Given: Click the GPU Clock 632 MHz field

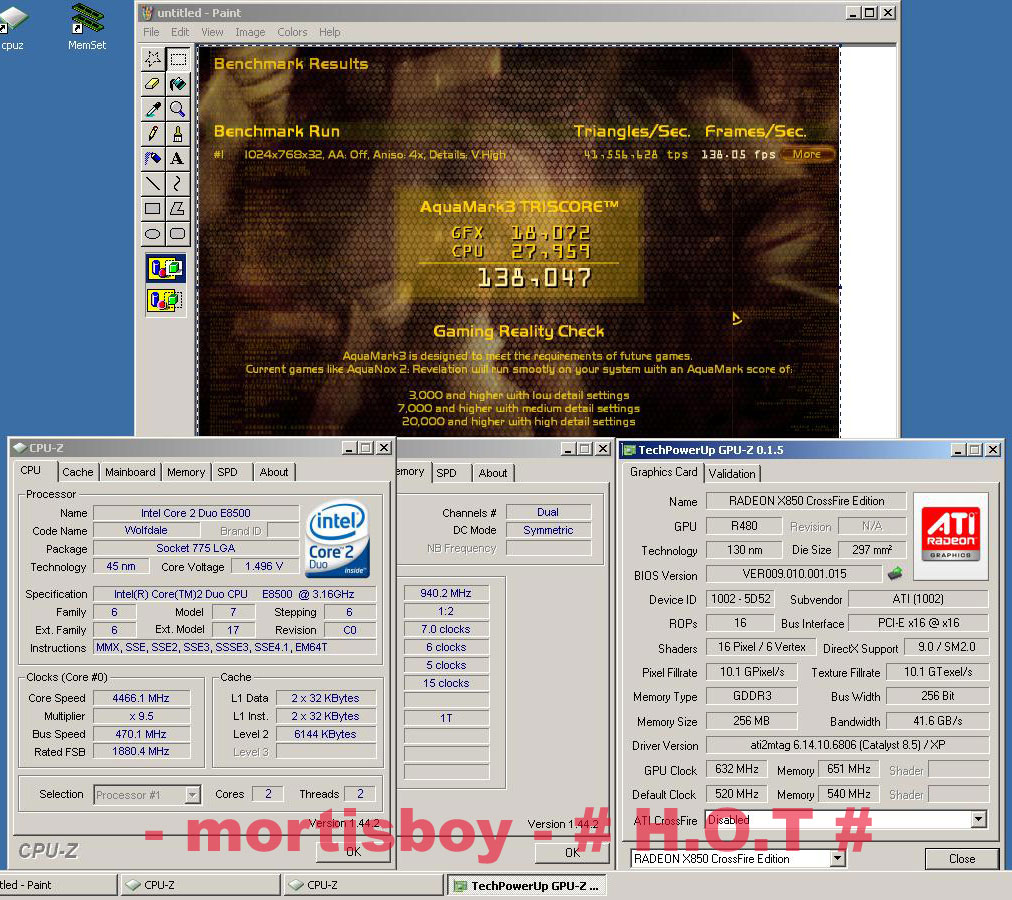Looking at the screenshot, I should tap(736, 769).
